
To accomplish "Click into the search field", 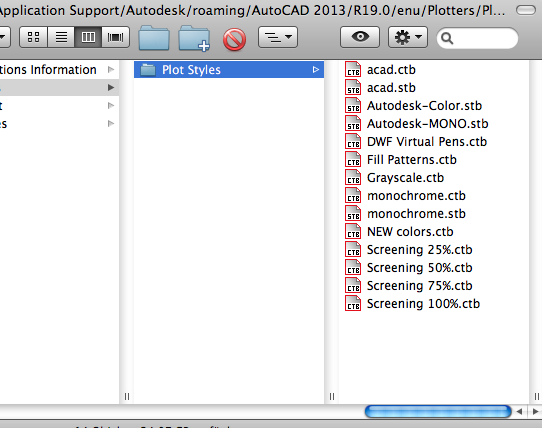I will 477,38.
